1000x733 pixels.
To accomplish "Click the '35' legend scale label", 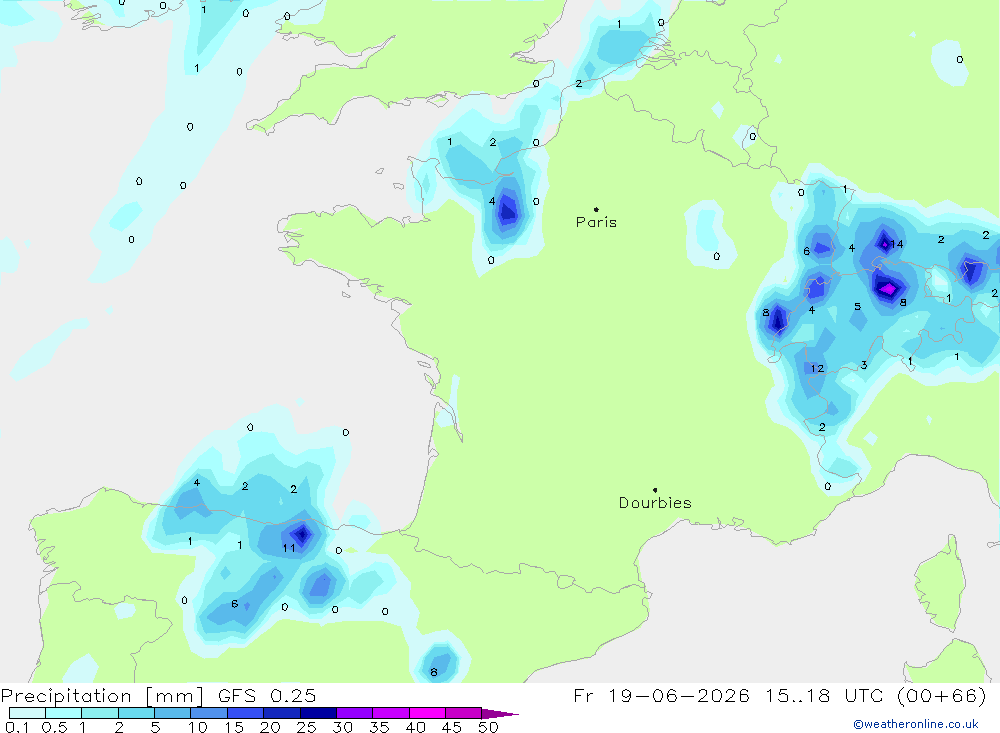I will [379, 727].
